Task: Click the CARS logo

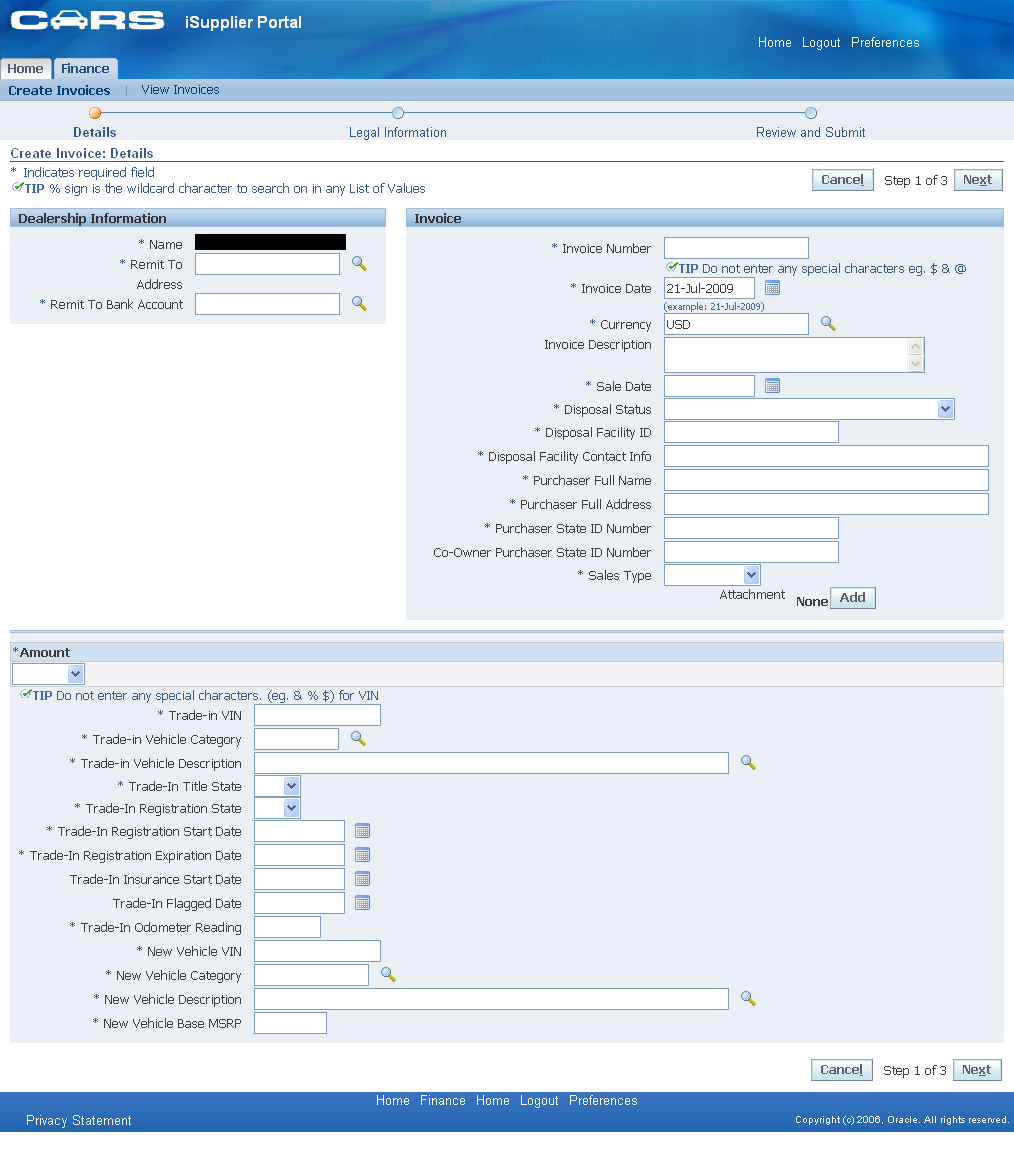Action: coord(87,21)
